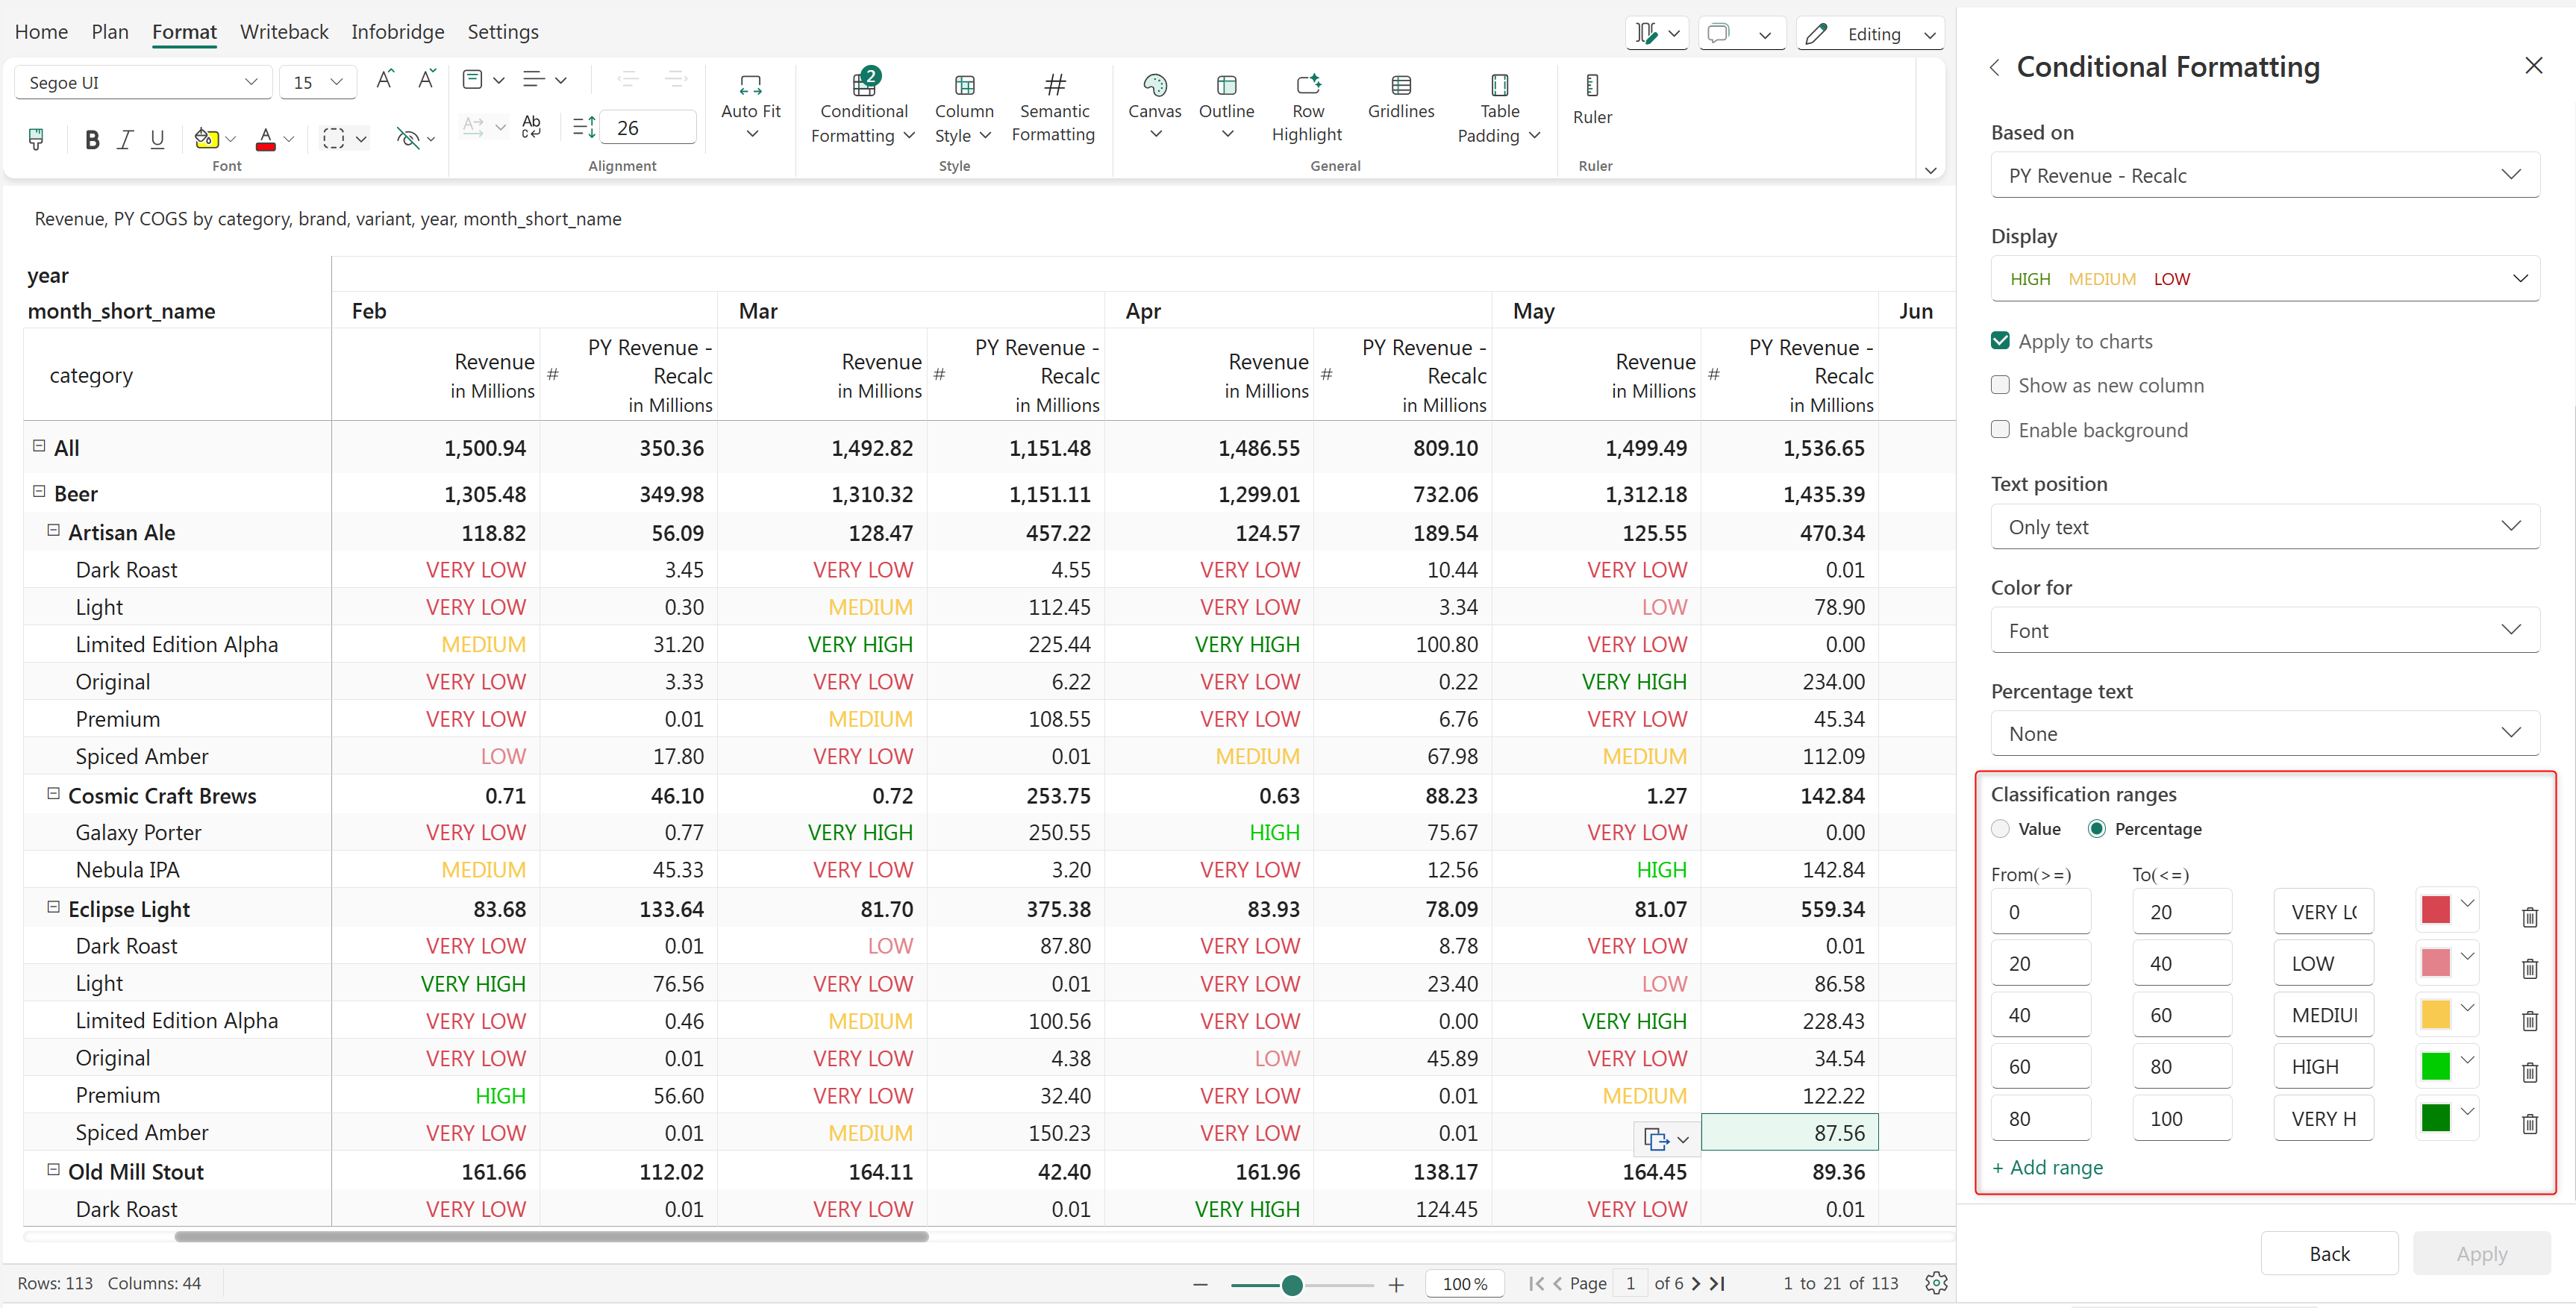Open the MEDIUM range yellow color swatch
Viewport: 2576px width, 1308px height.
tap(2435, 1014)
